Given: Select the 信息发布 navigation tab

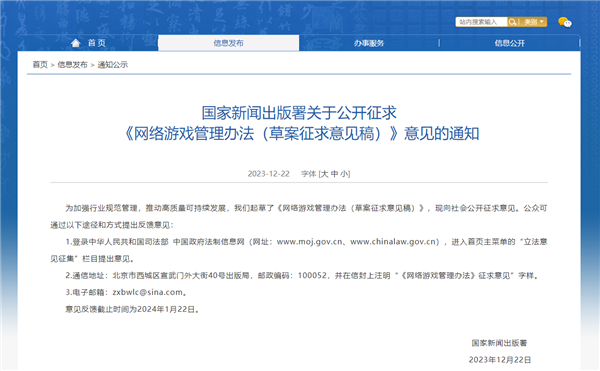Looking at the screenshot, I should pyautogui.click(x=228, y=43).
